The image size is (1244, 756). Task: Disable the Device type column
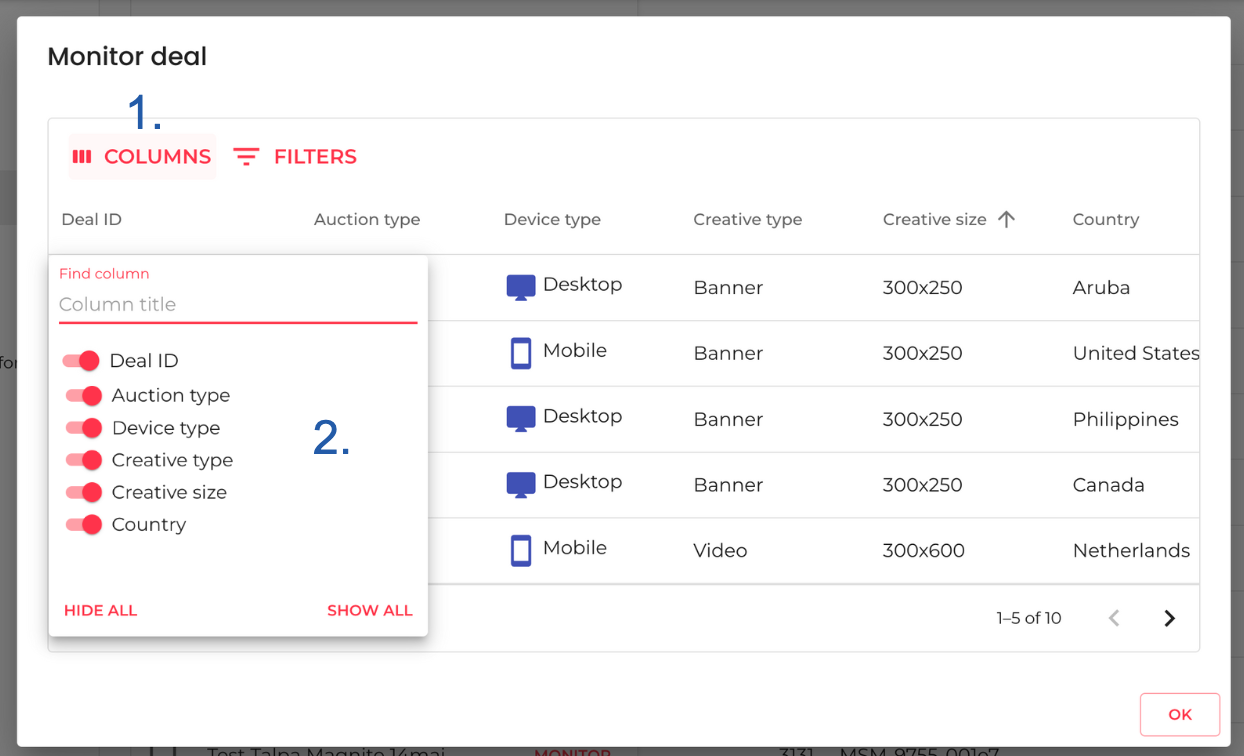tap(84, 428)
